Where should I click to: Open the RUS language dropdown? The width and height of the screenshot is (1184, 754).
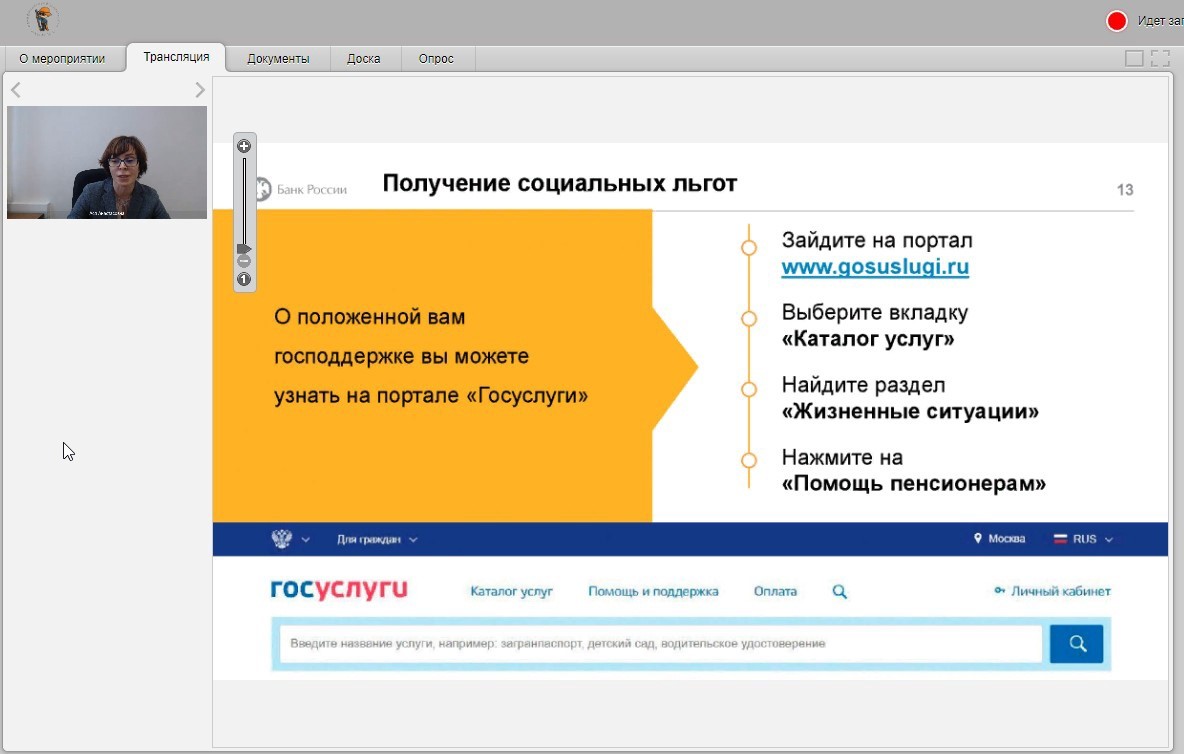1084,539
